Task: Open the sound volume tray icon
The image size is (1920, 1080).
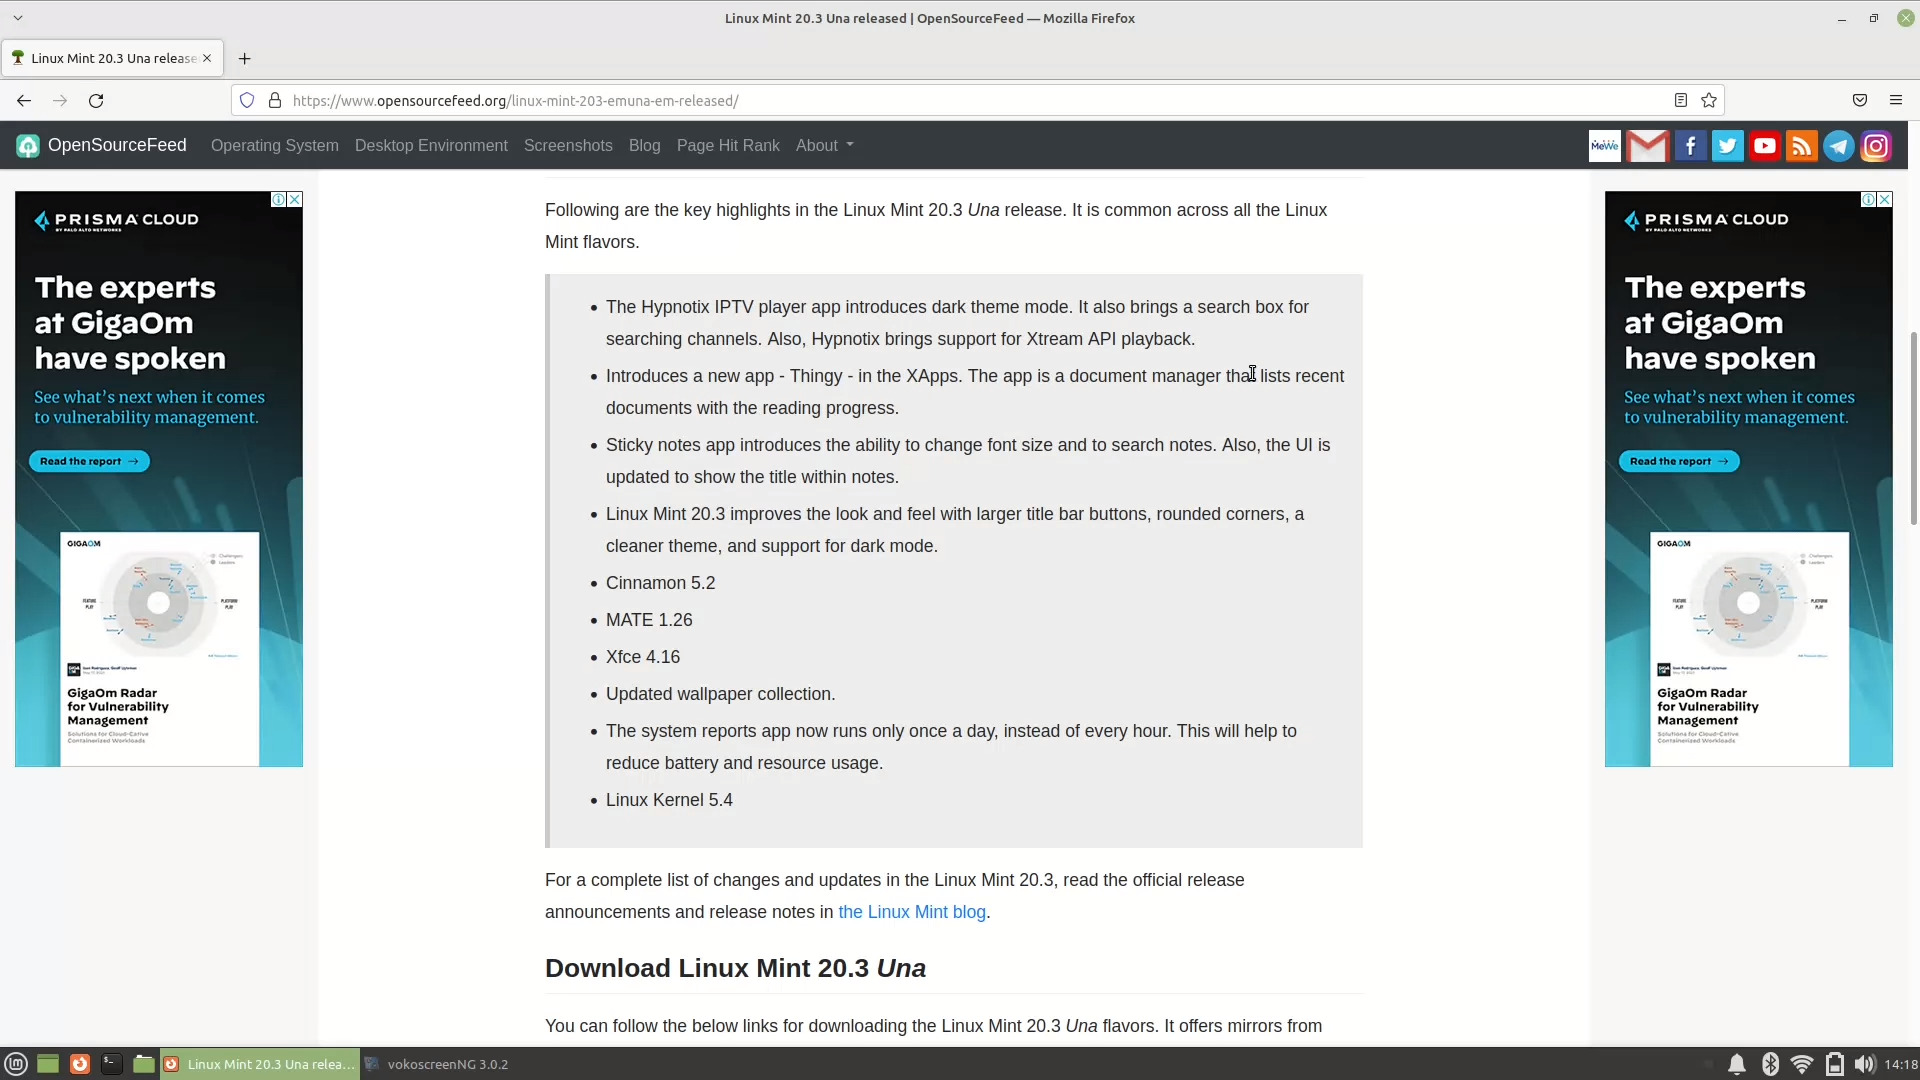Action: (1864, 1064)
